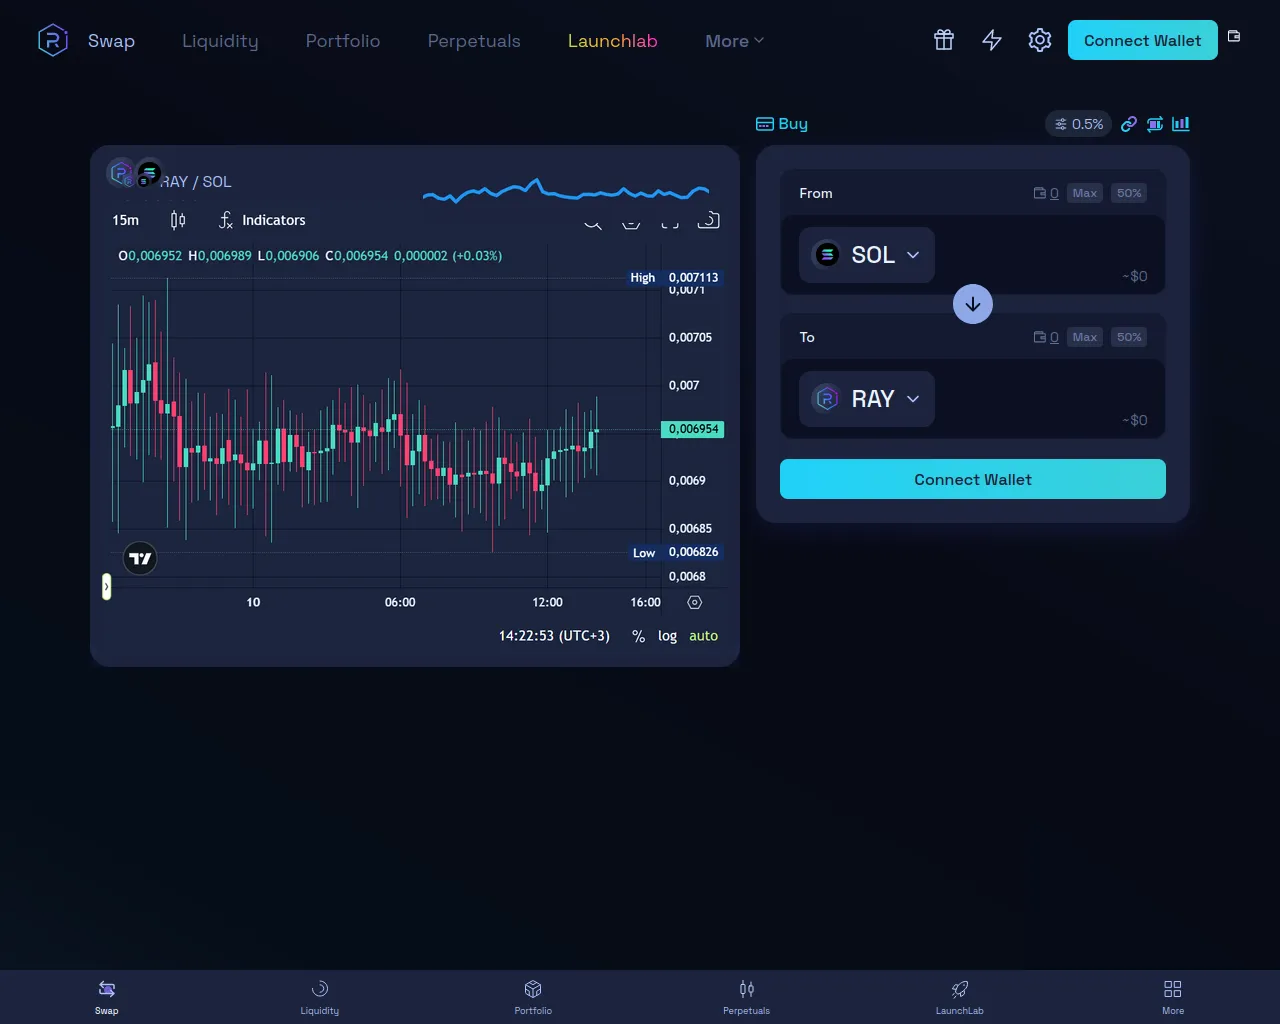This screenshot has width=1280, height=1024.
Task: Toggle log scale on the chart
Action: click(667, 636)
